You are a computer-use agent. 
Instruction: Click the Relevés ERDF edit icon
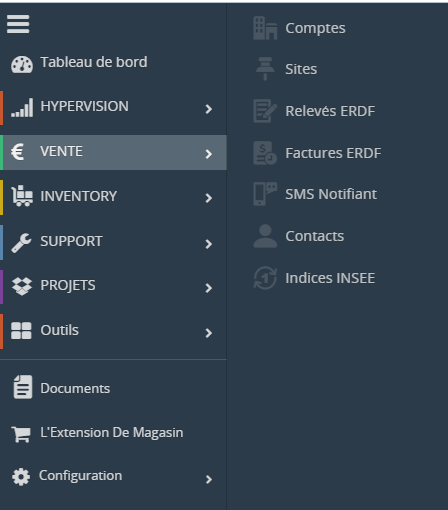coord(265,111)
